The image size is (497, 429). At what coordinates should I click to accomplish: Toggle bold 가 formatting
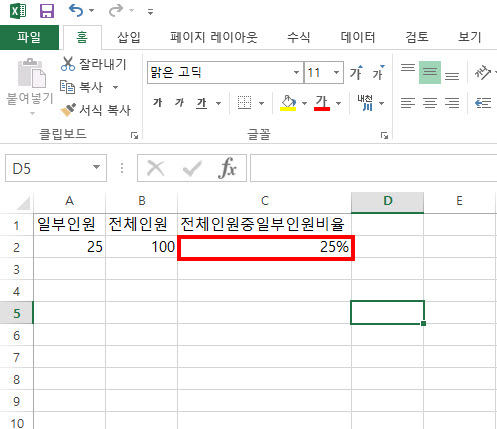[157, 103]
